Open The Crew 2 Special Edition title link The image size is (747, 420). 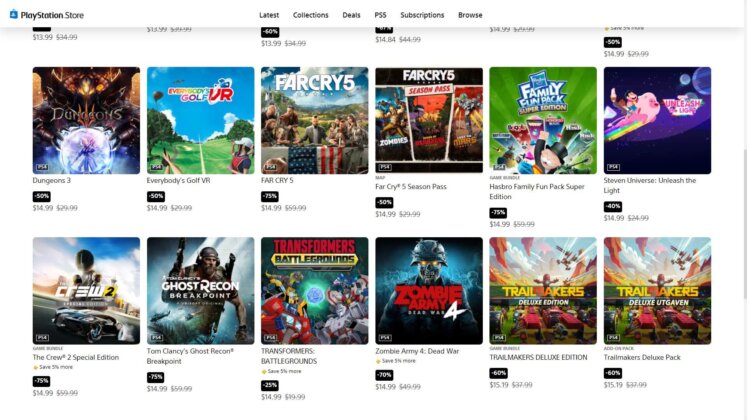coord(76,357)
